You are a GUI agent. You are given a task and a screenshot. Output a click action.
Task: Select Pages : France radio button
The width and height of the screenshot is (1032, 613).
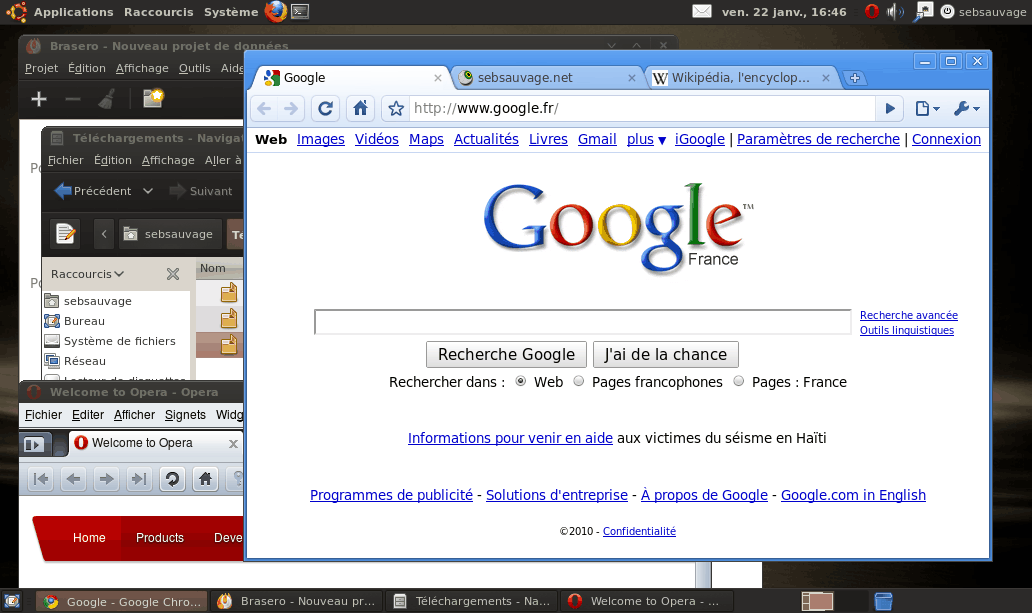(738, 381)
